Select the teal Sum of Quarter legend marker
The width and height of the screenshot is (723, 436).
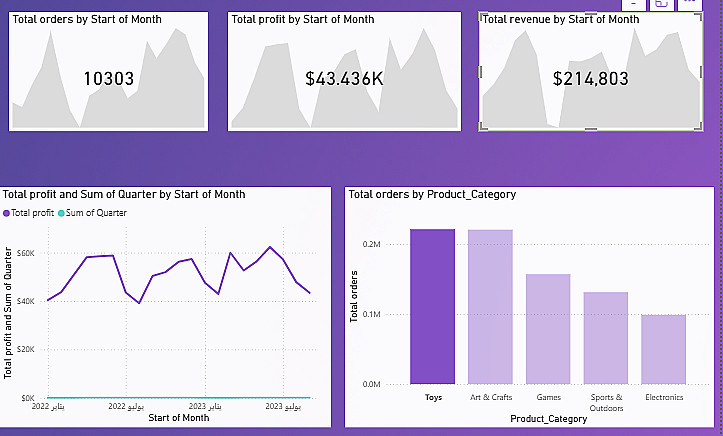(x=62, y=213)
